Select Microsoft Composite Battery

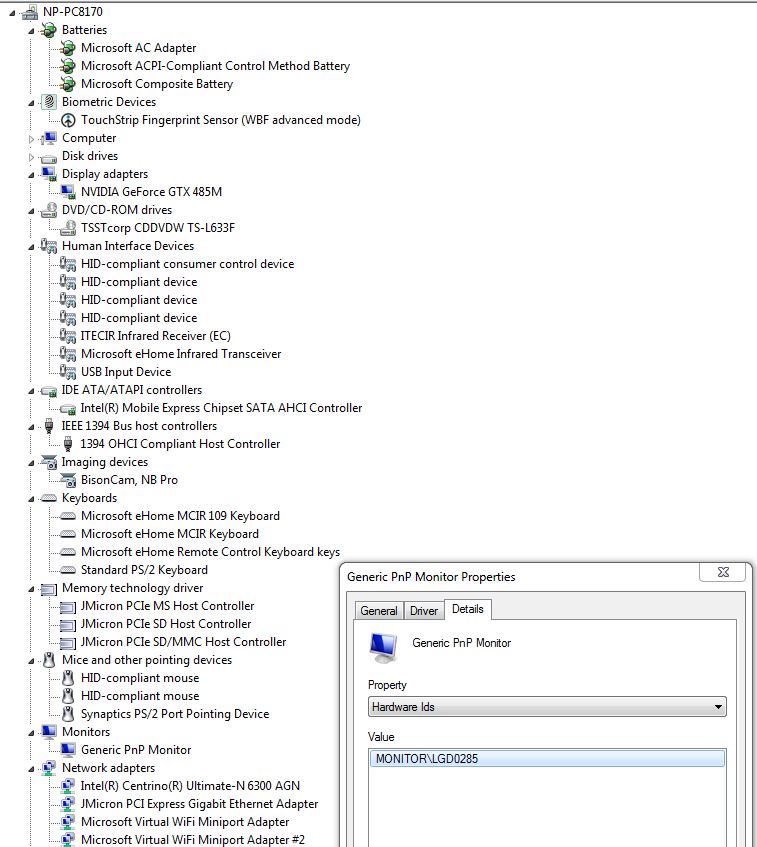point(157,84)
